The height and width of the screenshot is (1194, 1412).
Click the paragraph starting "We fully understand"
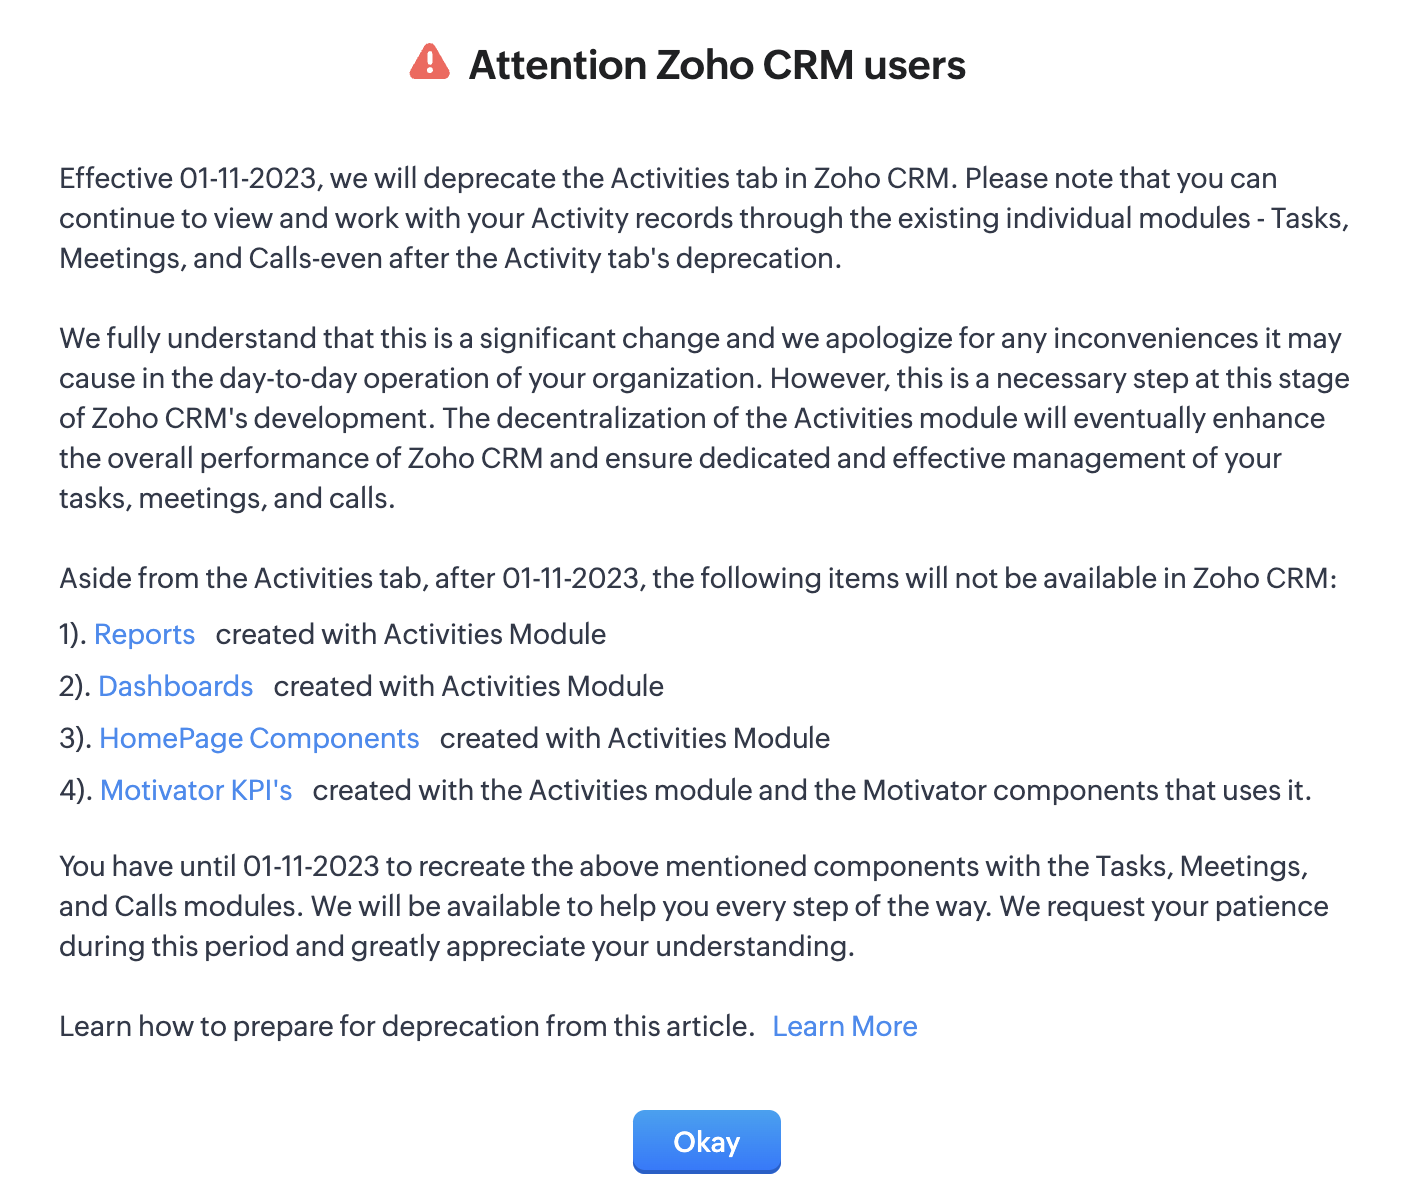704,418
